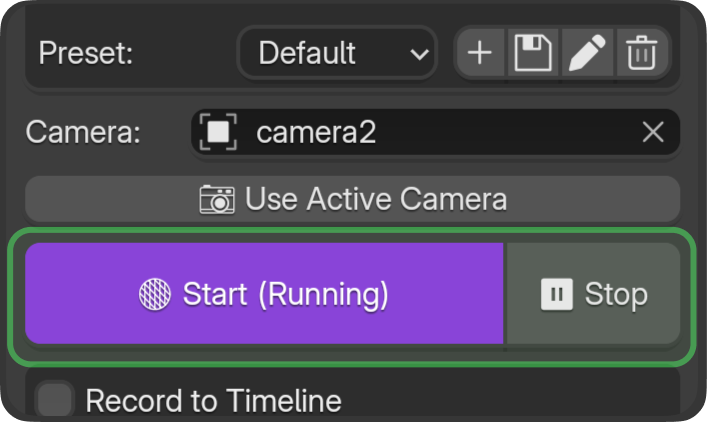This screenshot has width=707, height=422.
Task: Click the camera icon on Use Active Camera
Action: tap(217, 199)
